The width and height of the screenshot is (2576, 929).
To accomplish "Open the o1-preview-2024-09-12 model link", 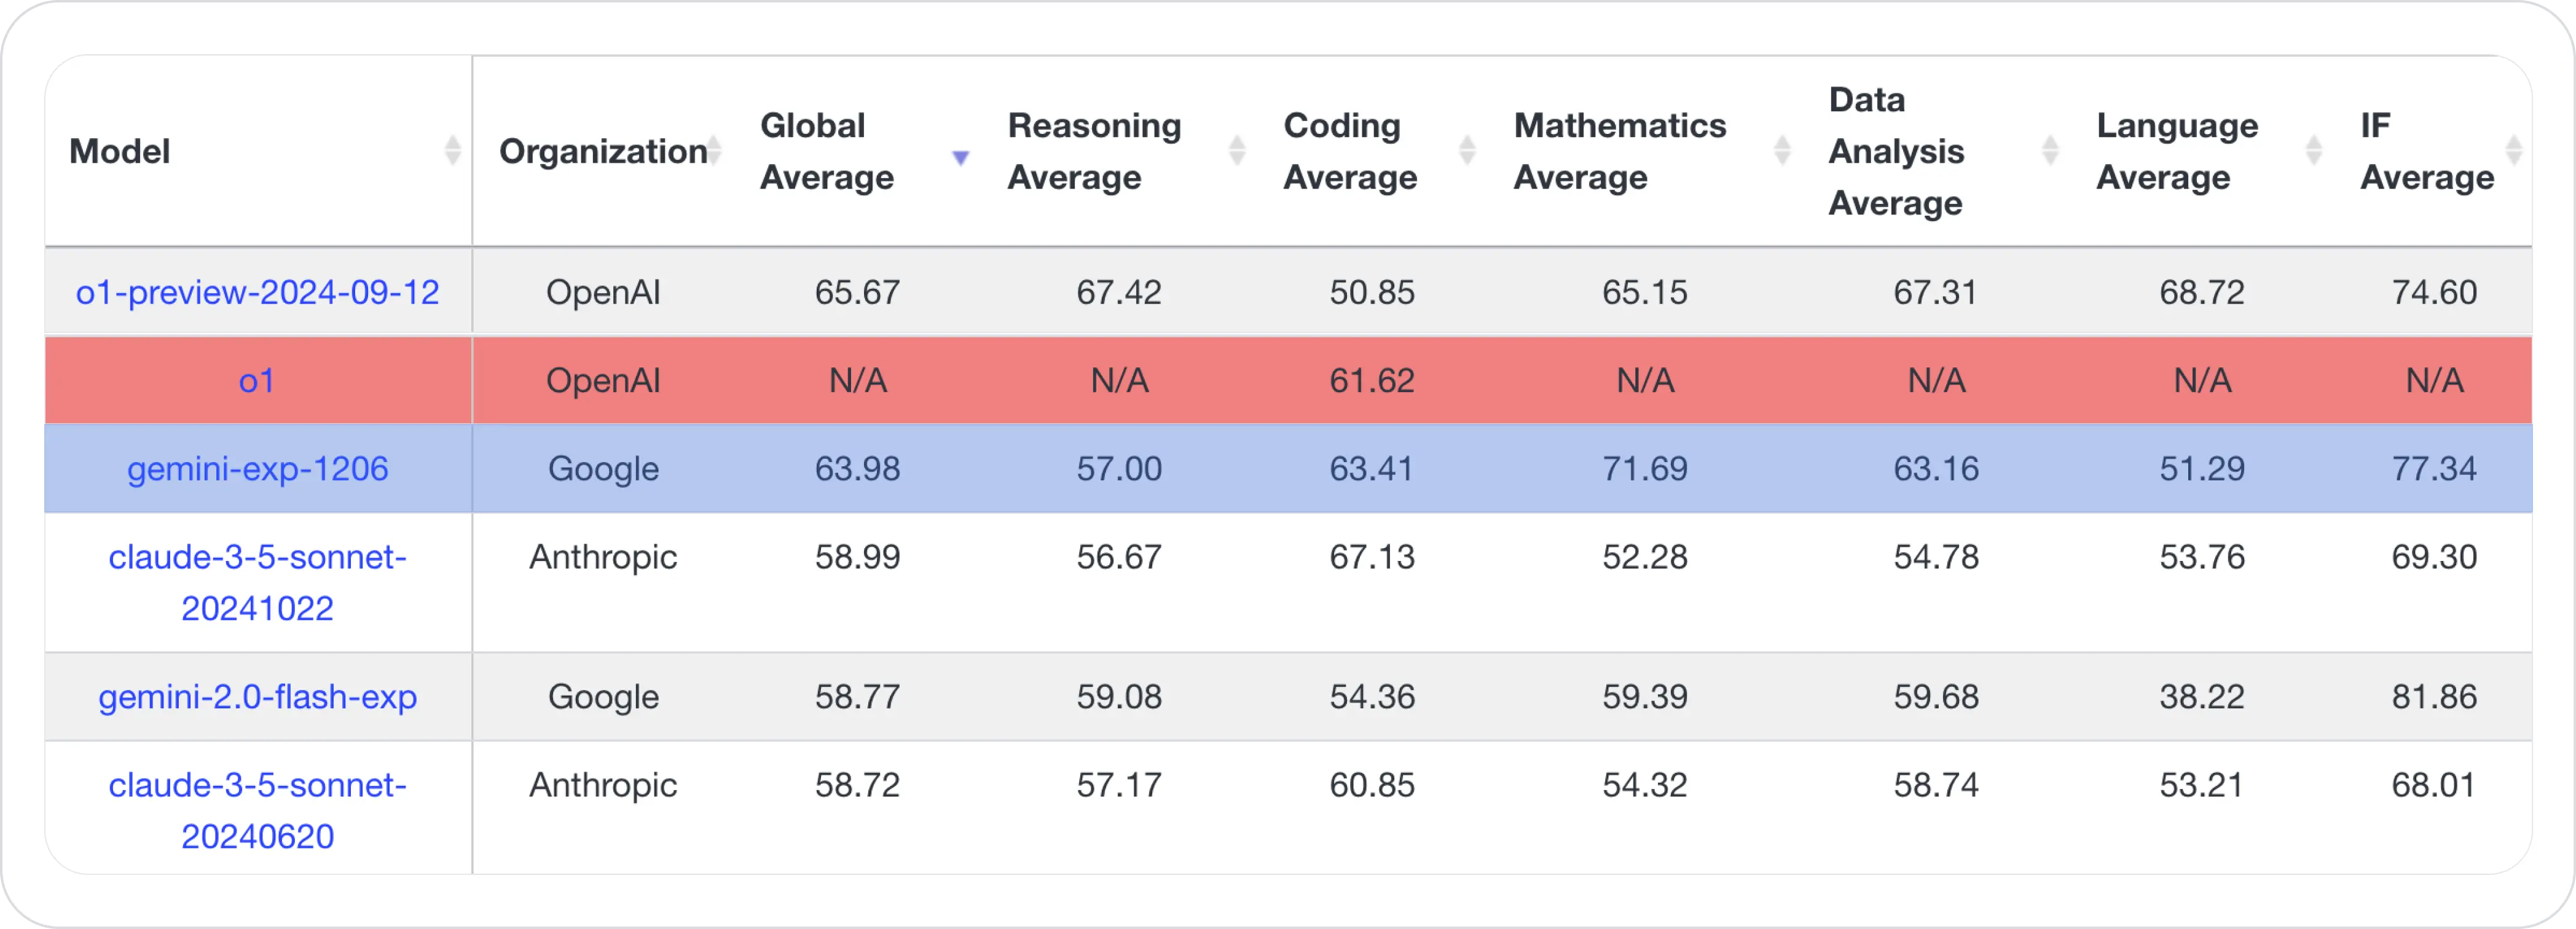I will coord(256,291).
